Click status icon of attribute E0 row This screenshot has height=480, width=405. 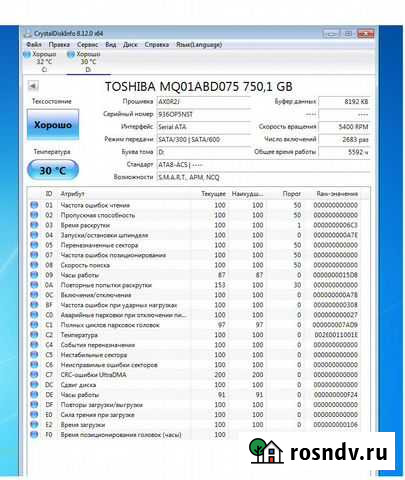pos(34,415)
